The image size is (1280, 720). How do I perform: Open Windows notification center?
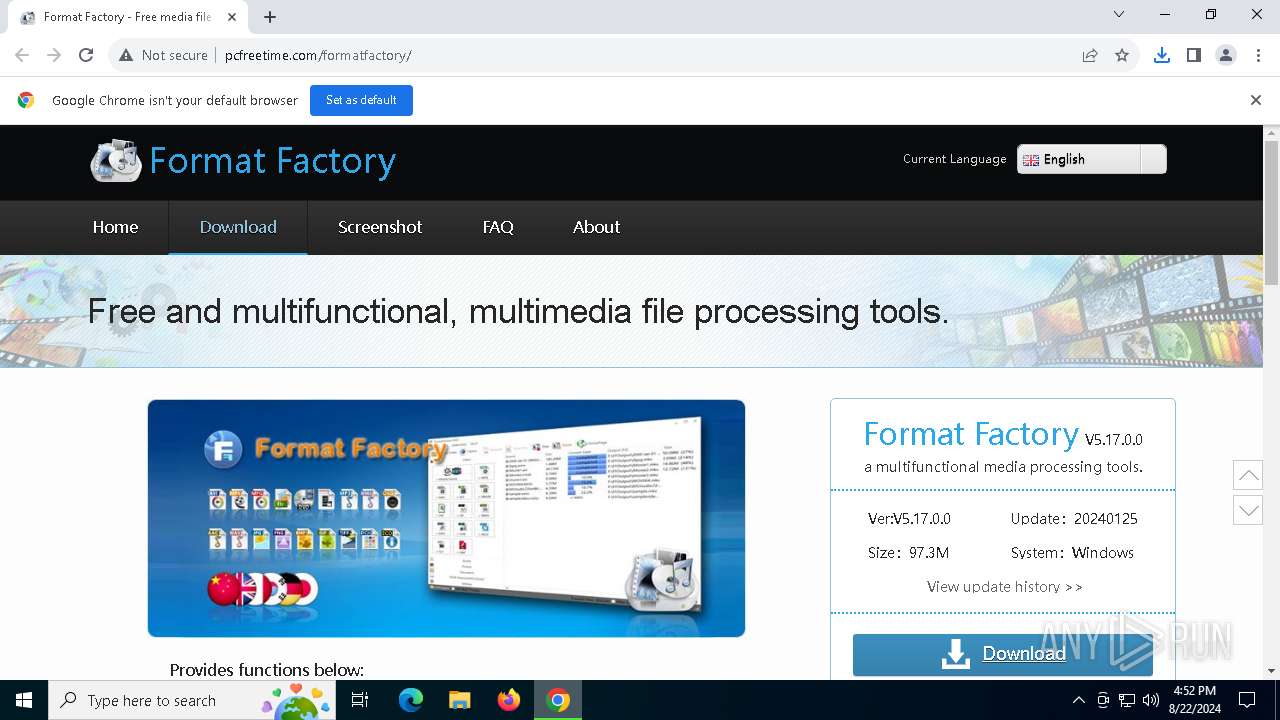point(1247,700)
